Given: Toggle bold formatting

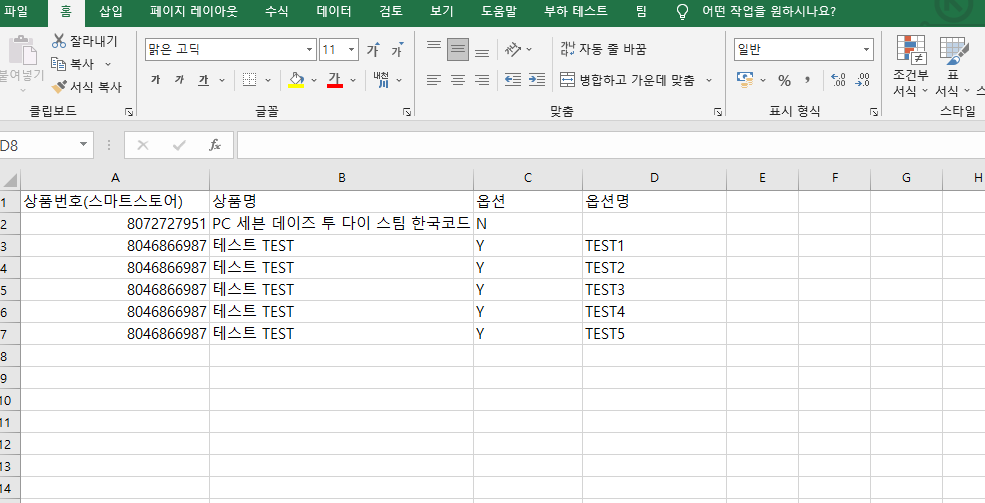Looking at the screenshot, I should (x=155, y=80).
